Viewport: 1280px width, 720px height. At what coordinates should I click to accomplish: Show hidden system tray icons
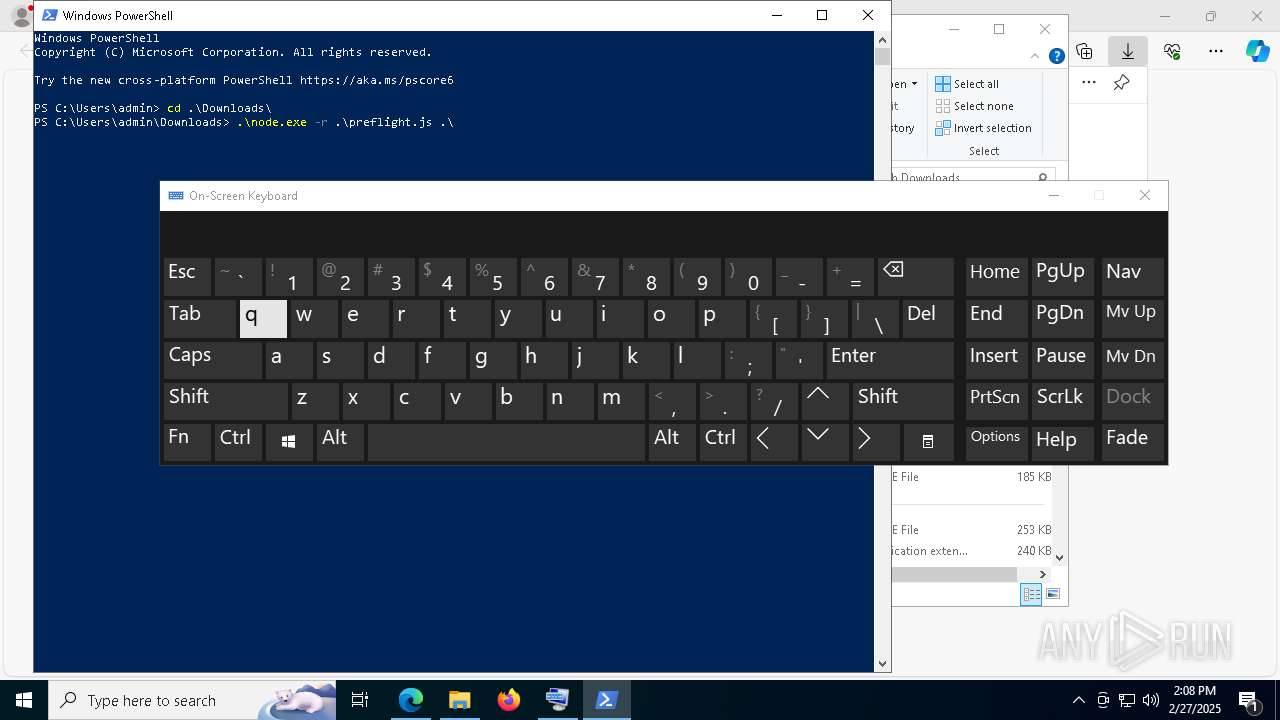(1078, 700)
